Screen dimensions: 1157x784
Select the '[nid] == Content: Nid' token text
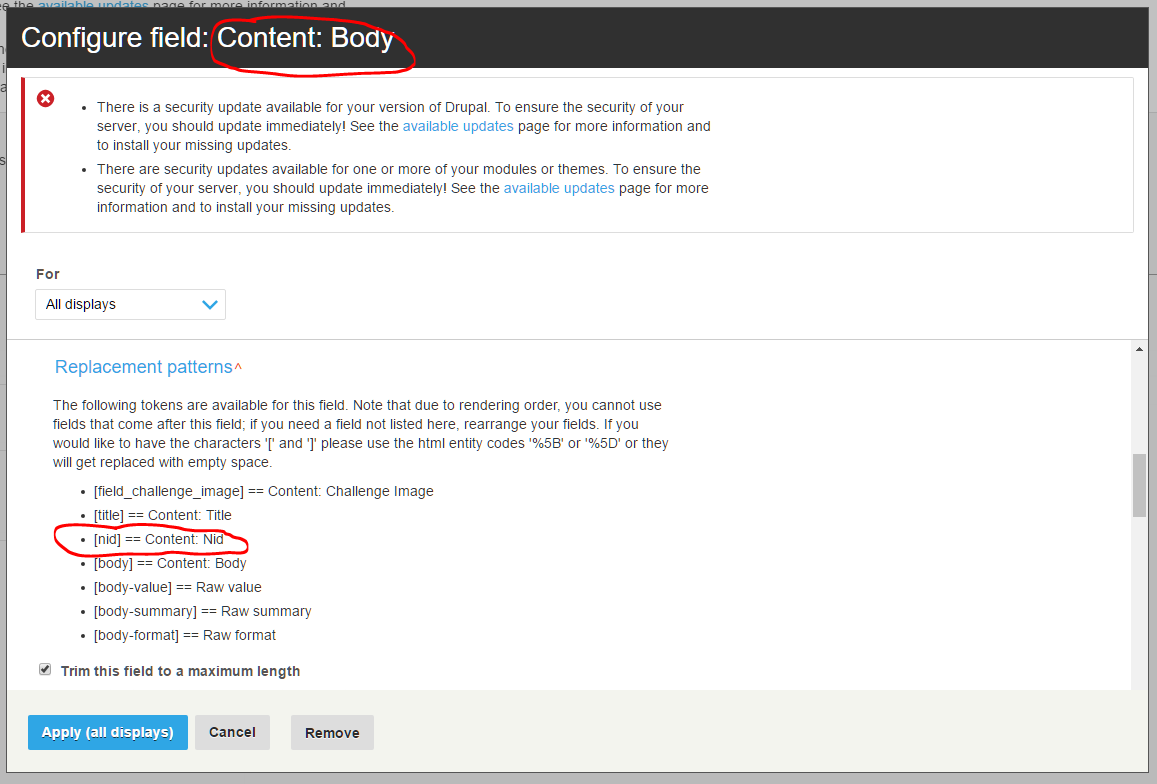click(159, 540)
